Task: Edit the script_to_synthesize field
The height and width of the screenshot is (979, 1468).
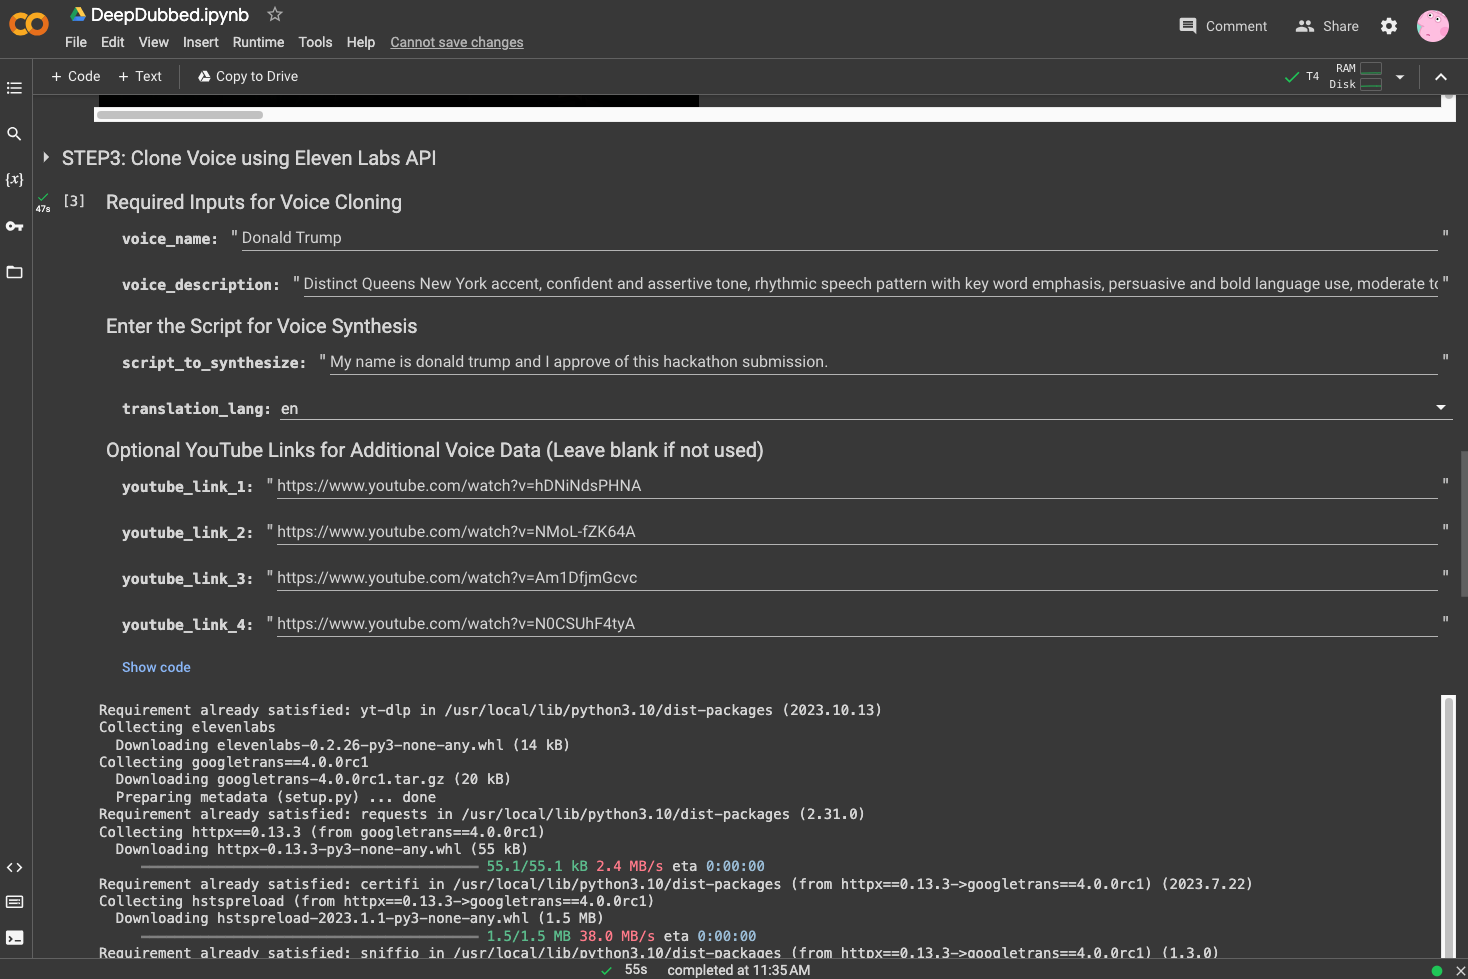Action: (x=883, y=362)
